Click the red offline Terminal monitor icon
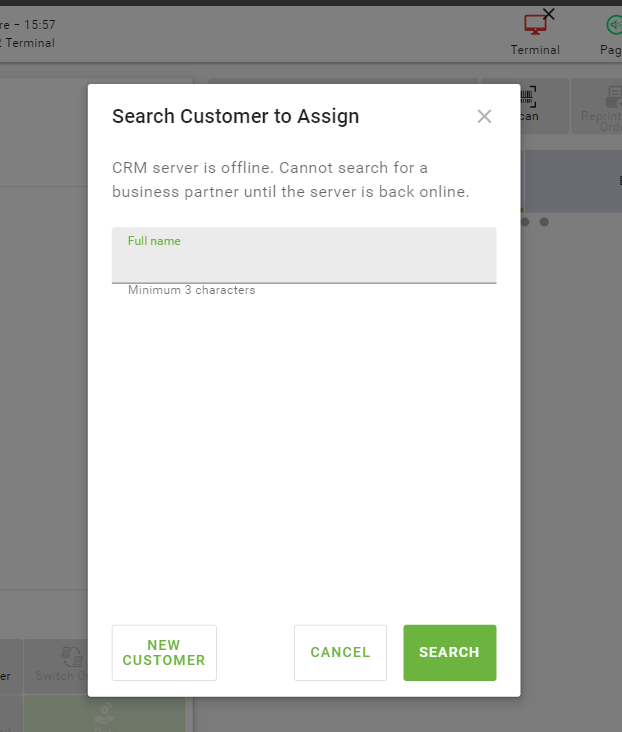The image size is (622, 732). tap(535, 25)
